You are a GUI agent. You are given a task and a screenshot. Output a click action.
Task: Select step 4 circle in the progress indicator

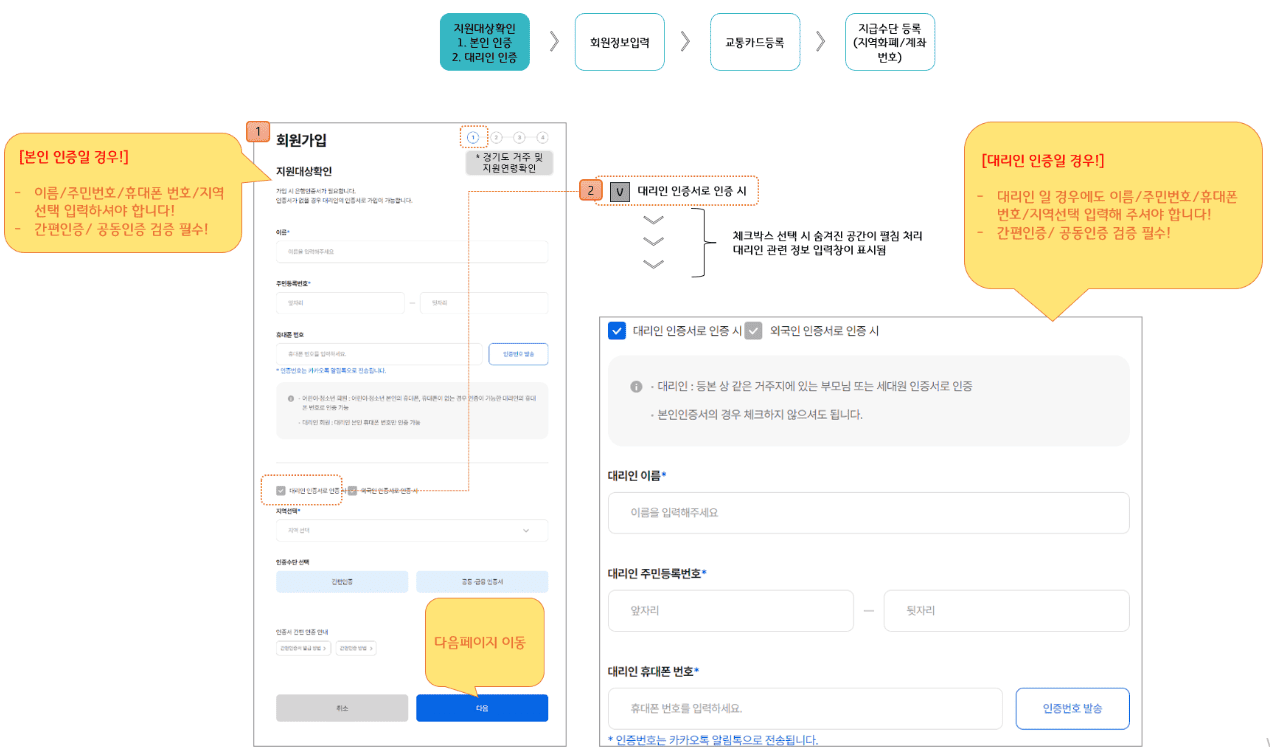543,138
